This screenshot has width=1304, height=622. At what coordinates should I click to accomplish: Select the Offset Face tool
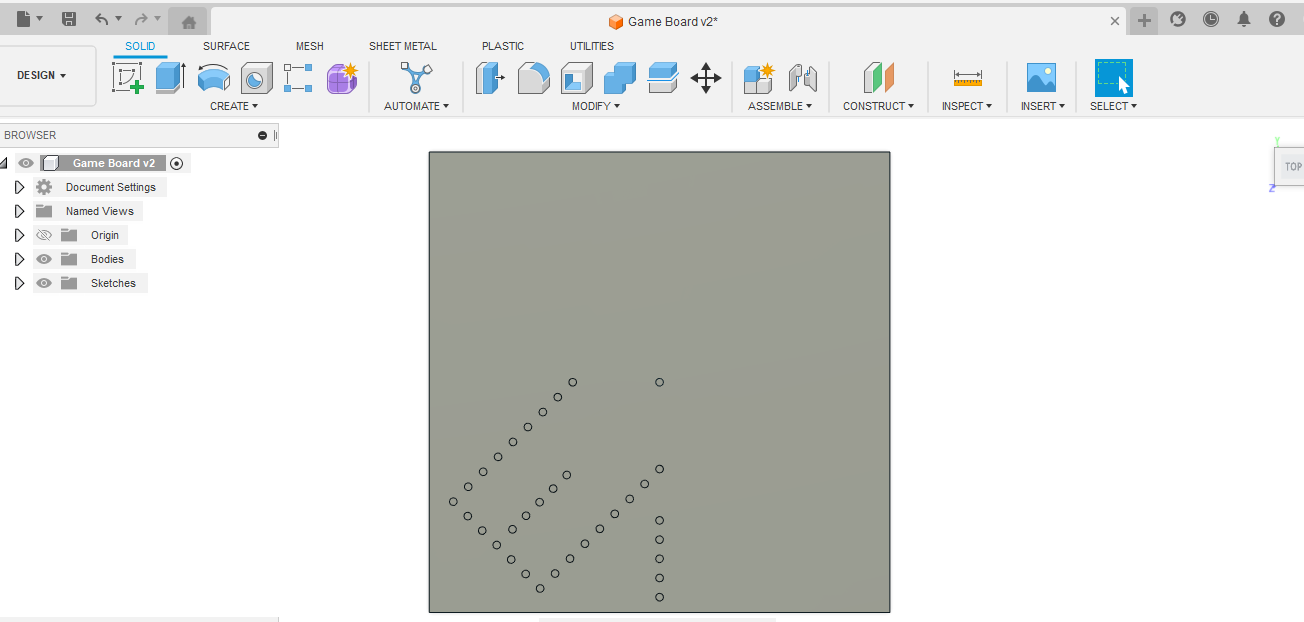663,78
